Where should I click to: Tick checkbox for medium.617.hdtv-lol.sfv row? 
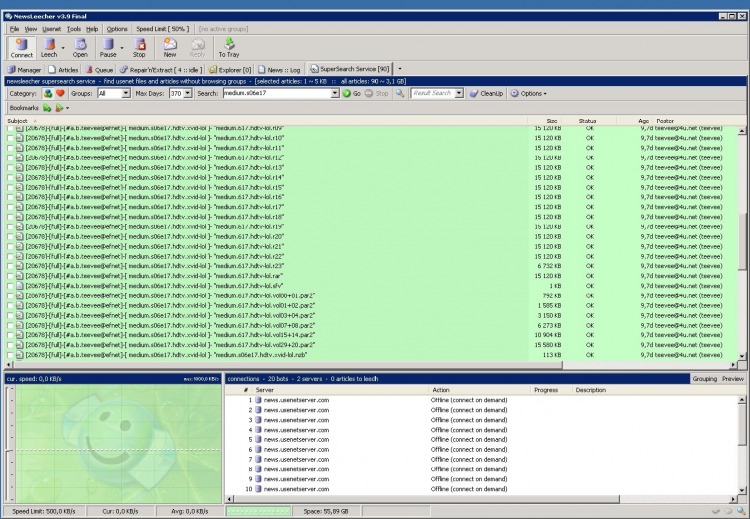tap(10, 286)
